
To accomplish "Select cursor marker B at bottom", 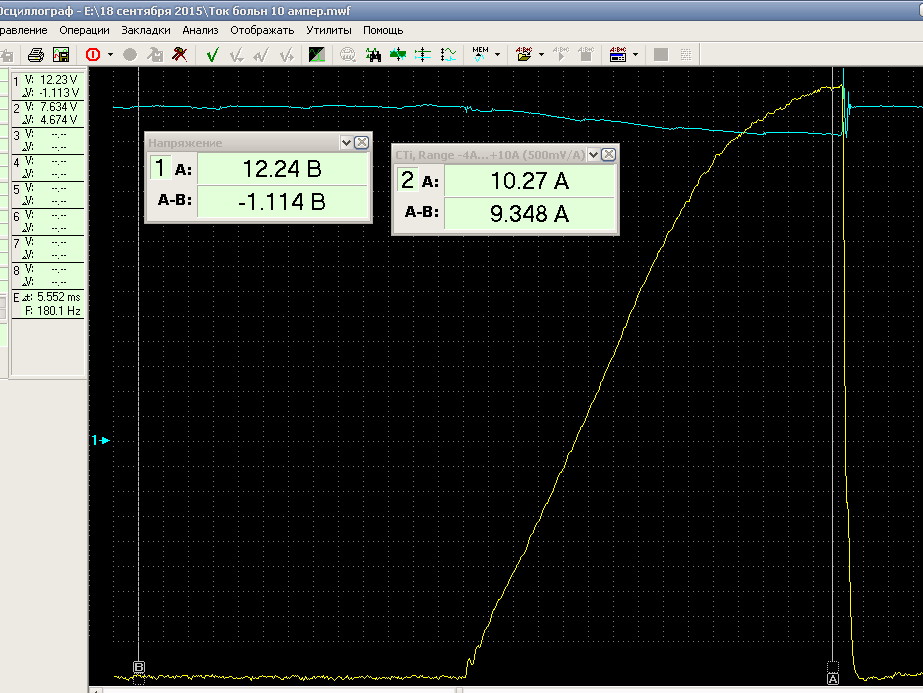I will click(x=139, y=667).
